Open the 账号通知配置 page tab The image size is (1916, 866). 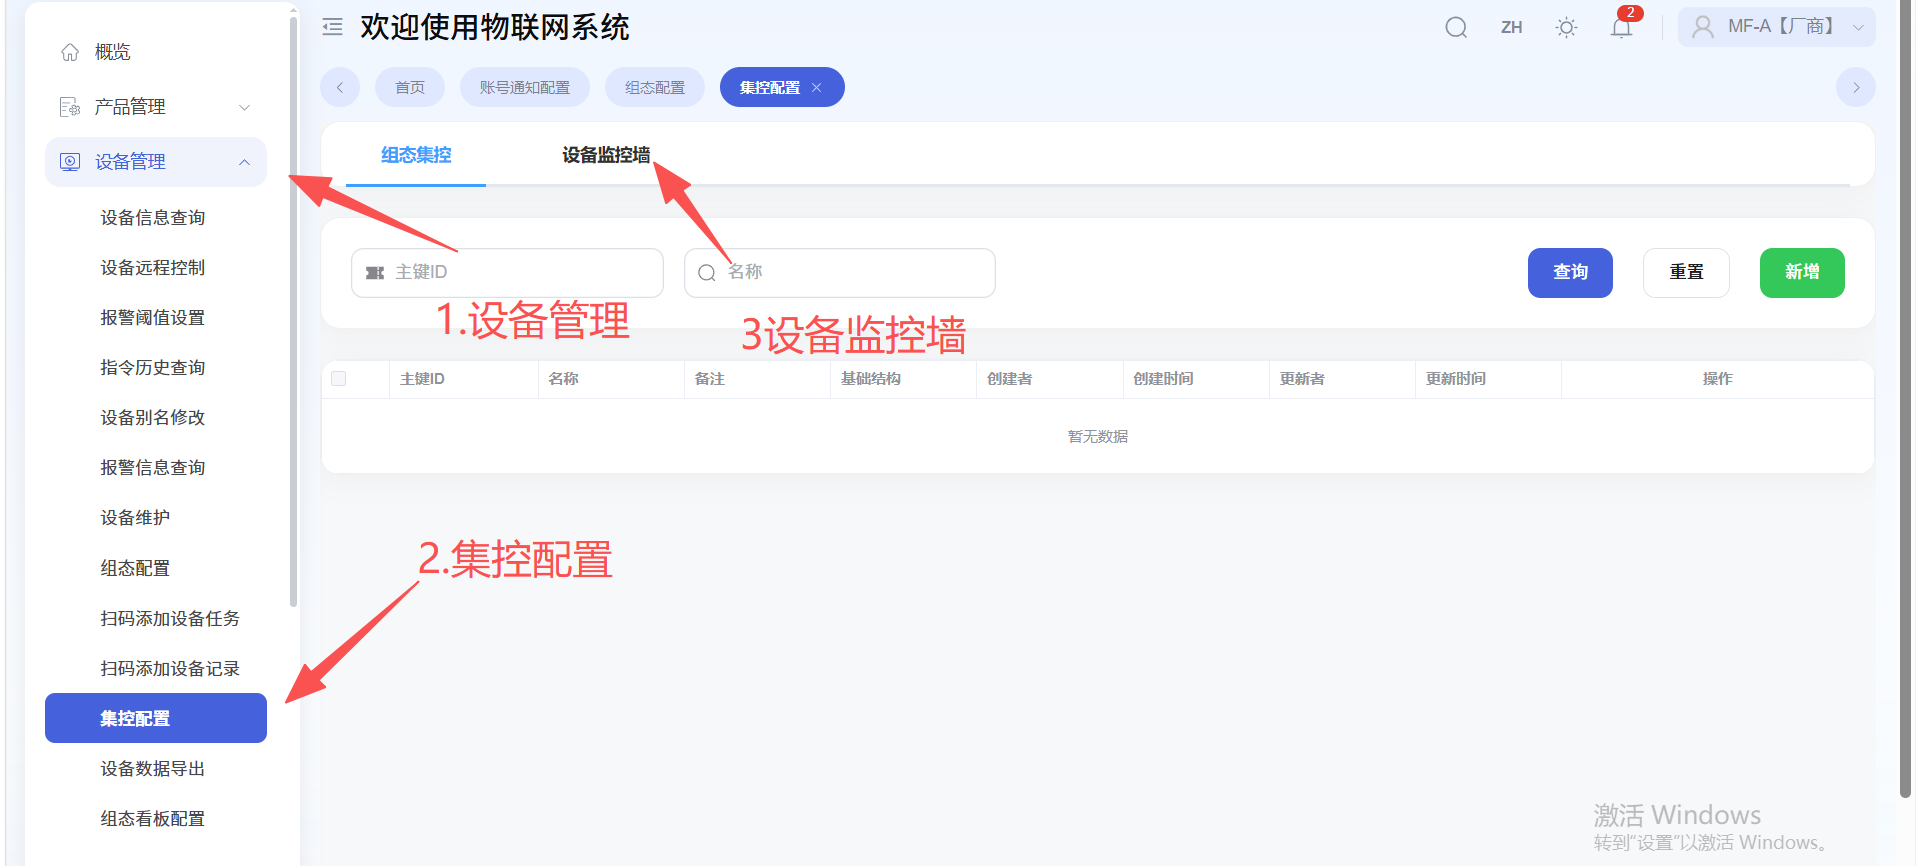point(525,87)
